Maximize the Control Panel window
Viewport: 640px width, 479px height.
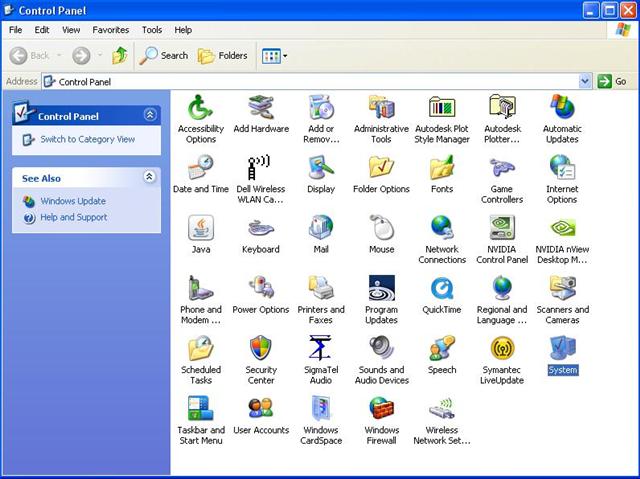[x=610, y=10]
